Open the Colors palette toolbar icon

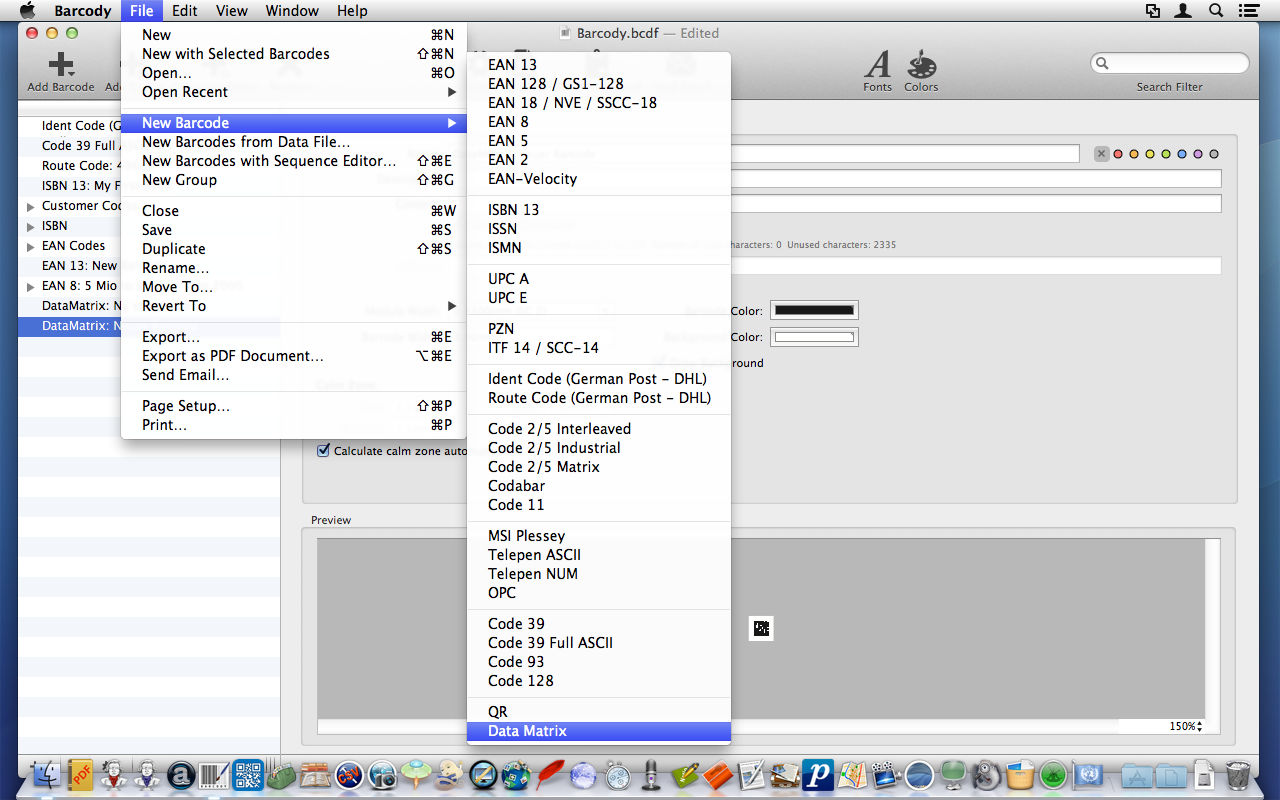(x=921, y=65)
